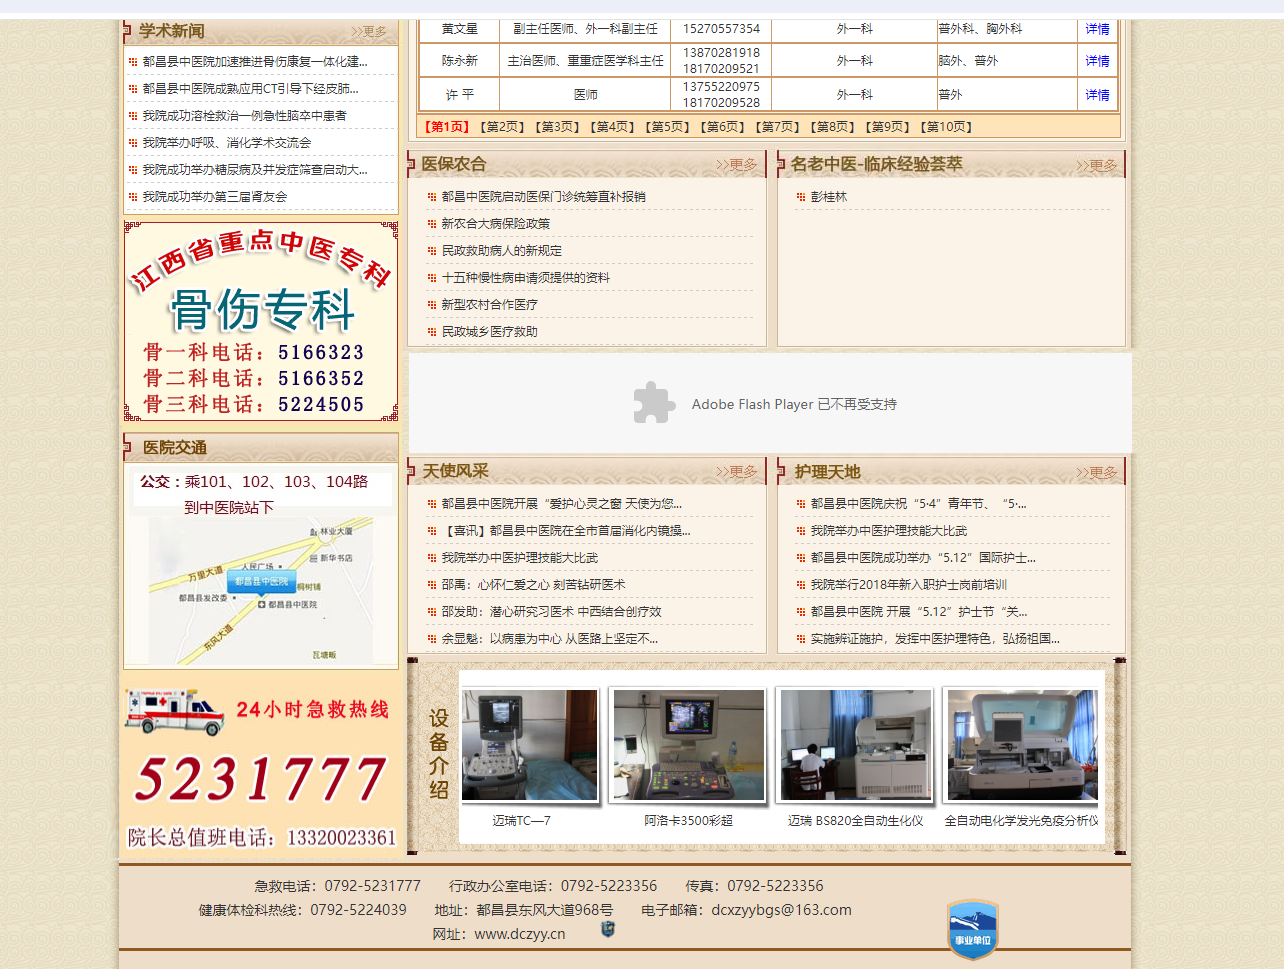Image resolution: width=1284 pixels, height=969 pixels.
Task: Open news 我院举办呼吸、消化学术交流会
Action: (x=226, y=143)
